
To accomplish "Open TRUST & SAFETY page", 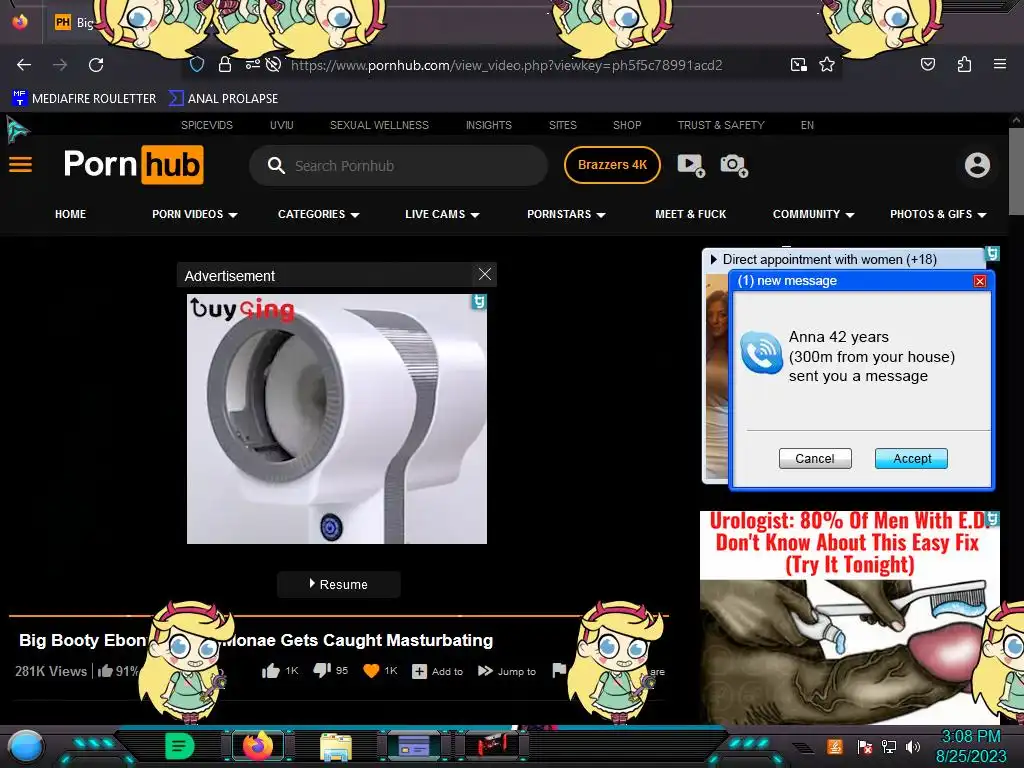I will pyautogui.click(x=720, y=125).
